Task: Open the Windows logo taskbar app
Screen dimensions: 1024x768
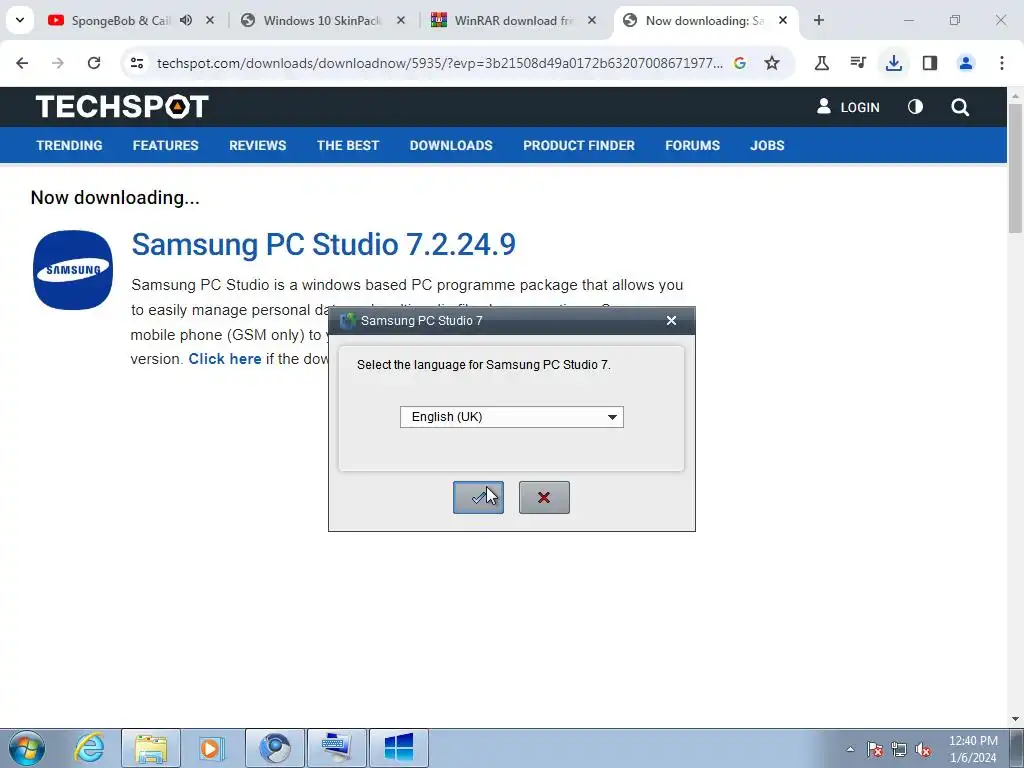Action: pyautogui.click(x=399, y=748)
